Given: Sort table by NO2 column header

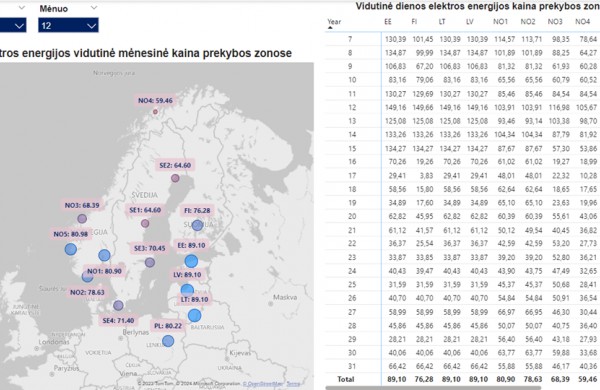Looking at the screenshot, I should point(528,22).
